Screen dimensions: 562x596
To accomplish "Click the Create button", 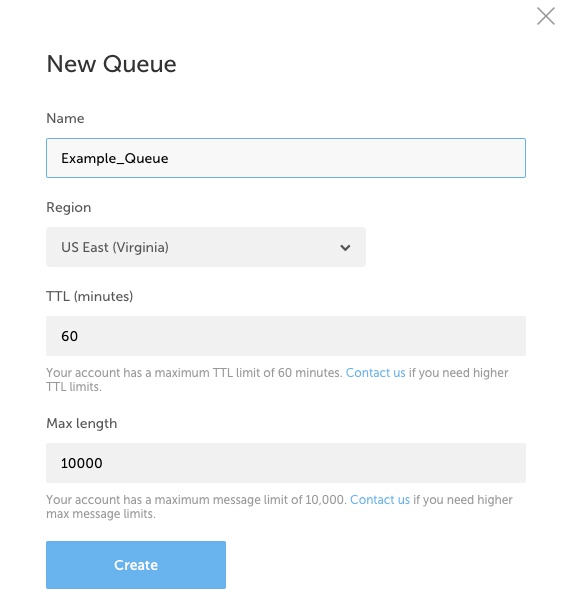I will coord(136,565).
